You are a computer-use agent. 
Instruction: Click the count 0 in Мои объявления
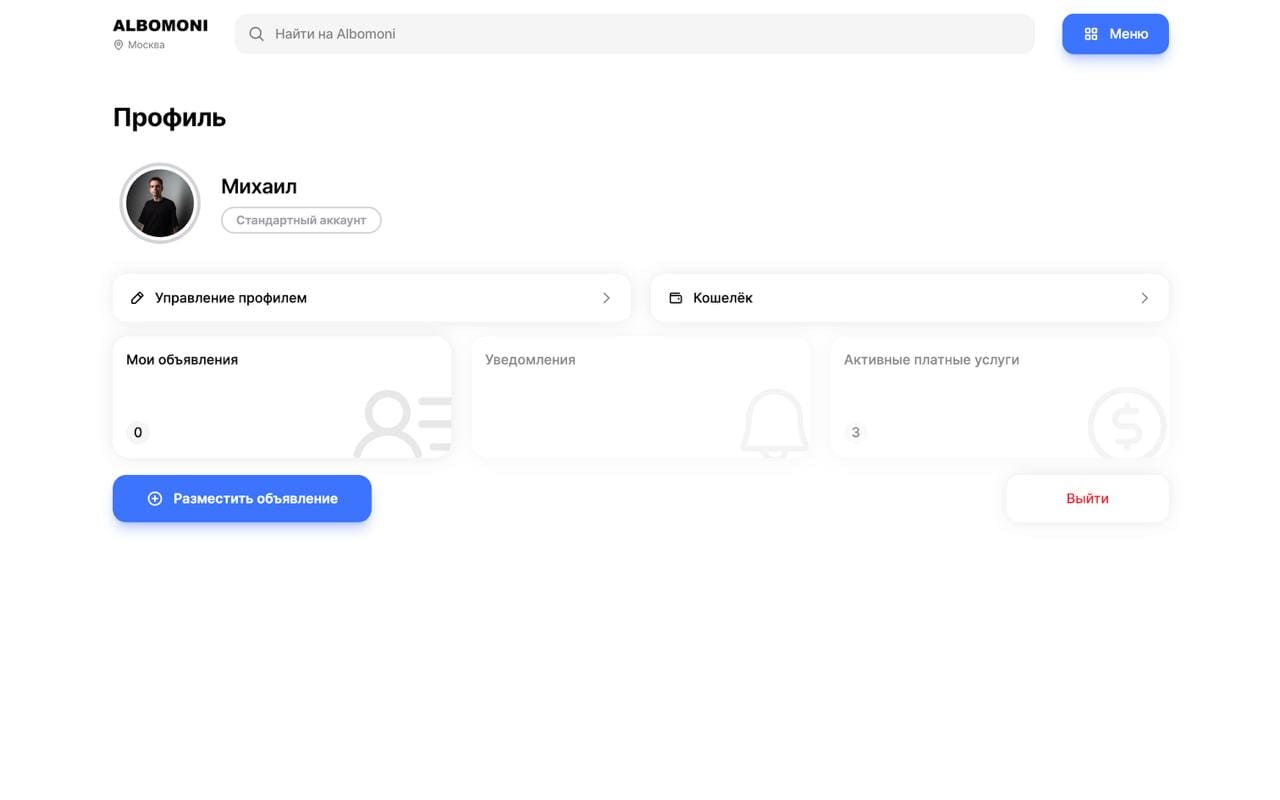click(x=138, y=433)
